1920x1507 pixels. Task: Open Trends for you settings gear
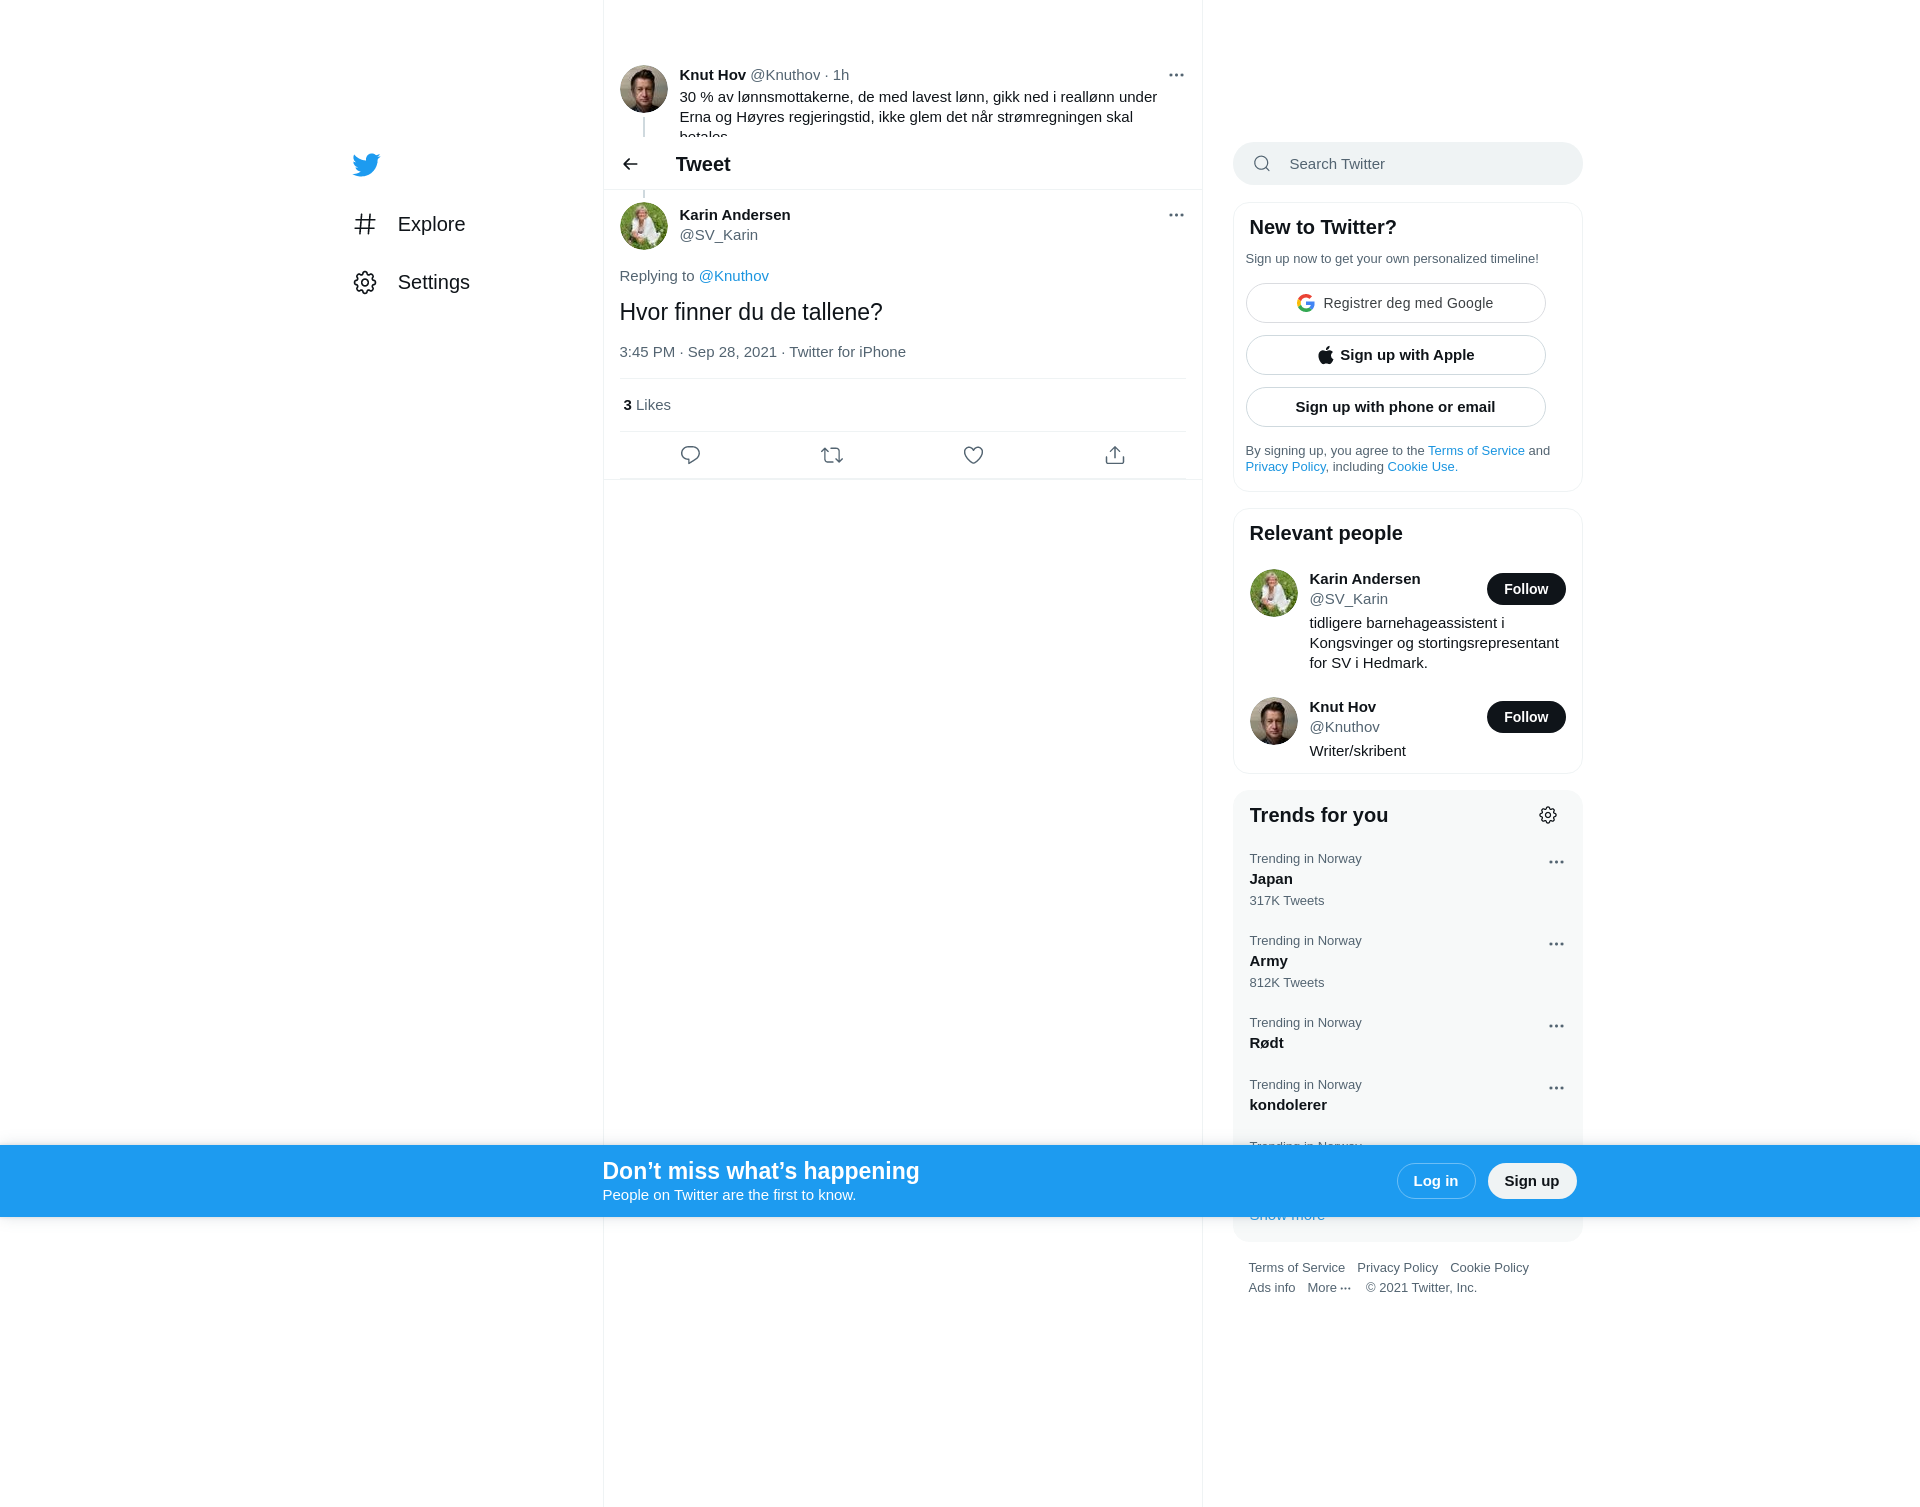click(x=1548, y=815)
